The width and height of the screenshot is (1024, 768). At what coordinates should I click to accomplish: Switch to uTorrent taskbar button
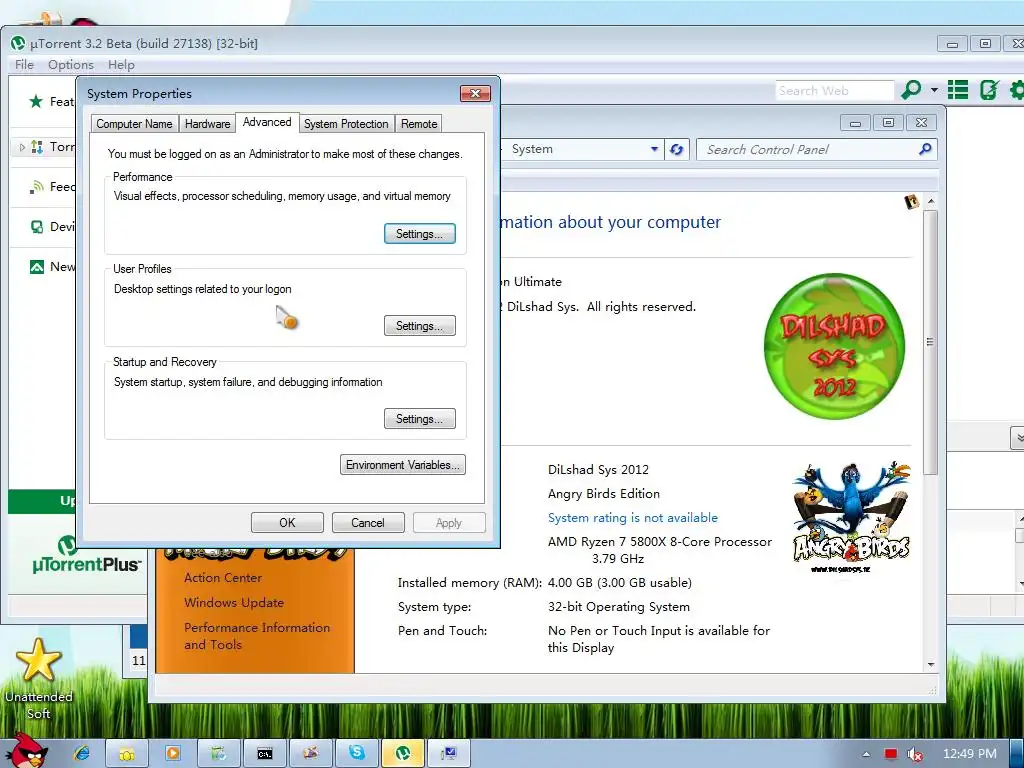(x=403, y=754)
